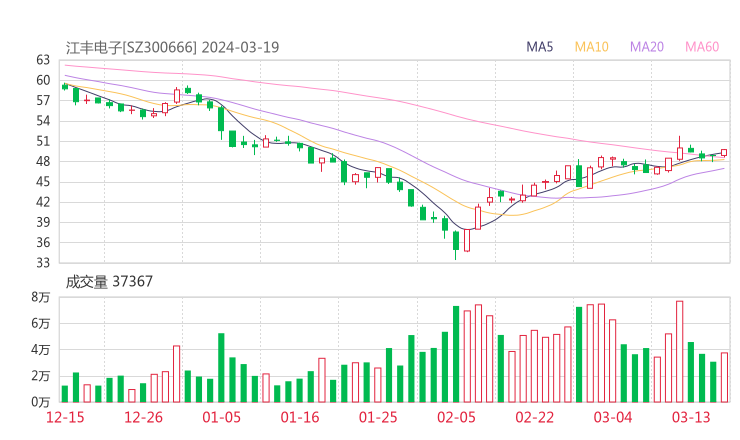Click the 57 price axis label
The image size is (740, 440).
click(43, 101)
